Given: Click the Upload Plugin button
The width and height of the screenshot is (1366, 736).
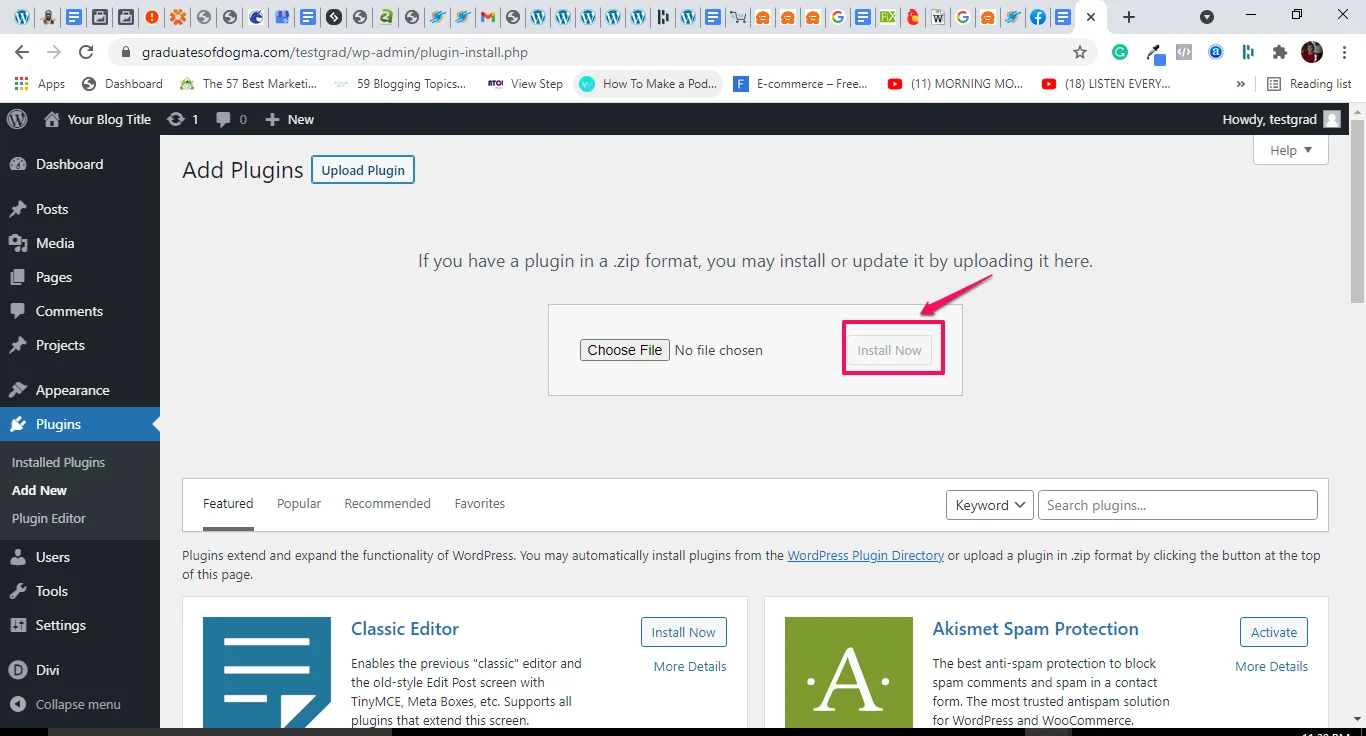Looking at the screenshot, I should (362, 169).
